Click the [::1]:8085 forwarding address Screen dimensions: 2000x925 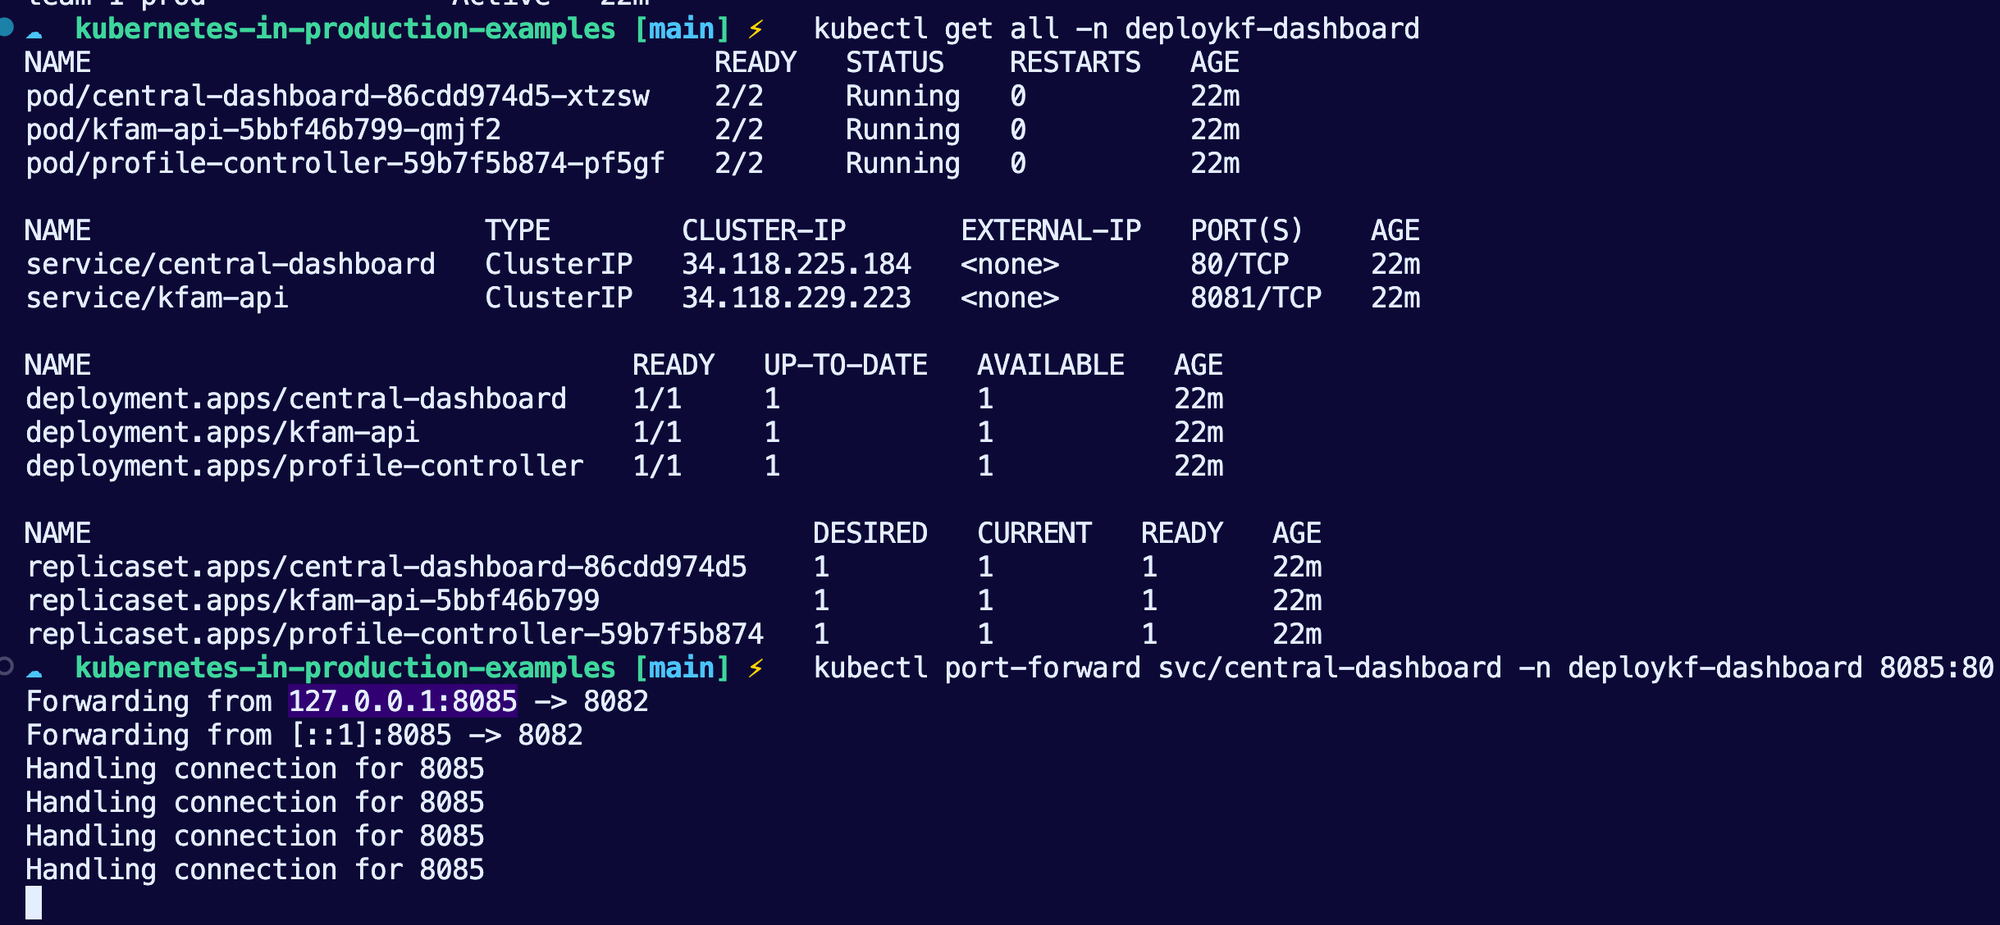(371, 735)
